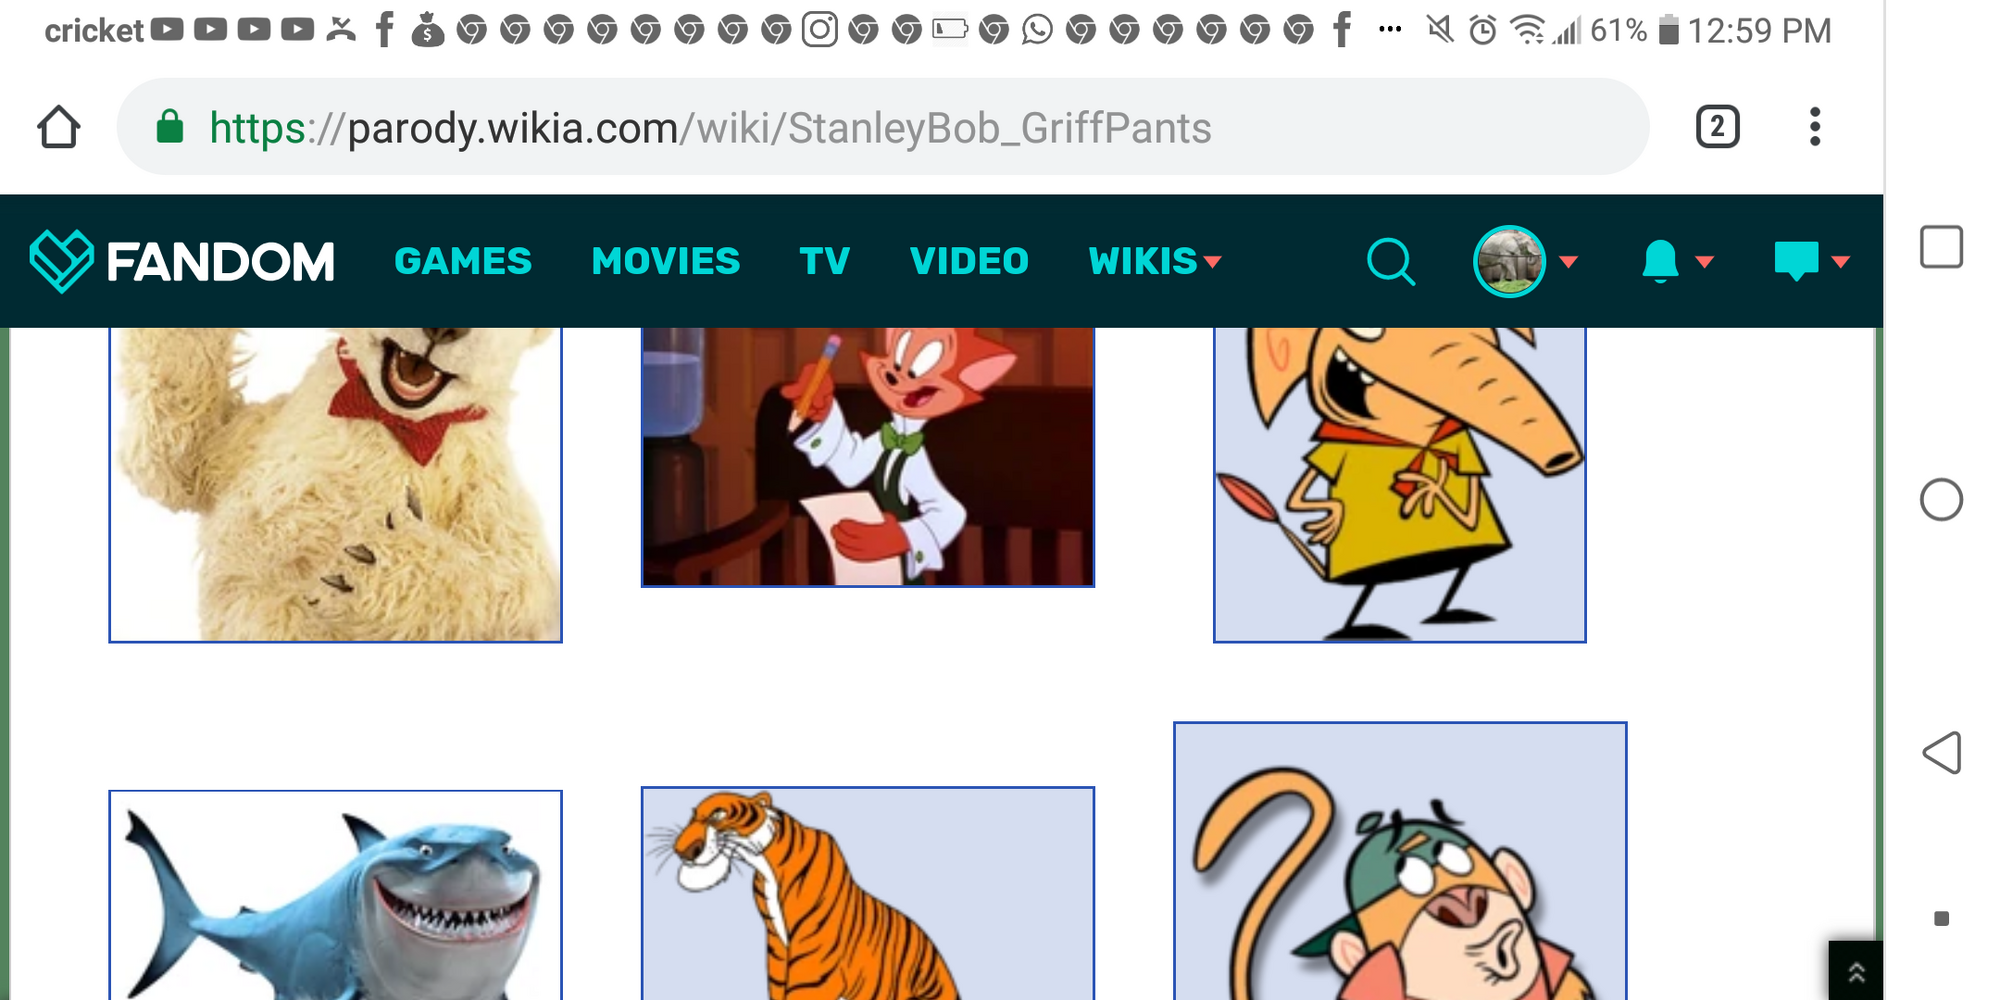Screen dimensions: 2000x1000
Task: Expand the WIKIS dropdown menu
Action: pyautogui.click(x=1154, y=261)
